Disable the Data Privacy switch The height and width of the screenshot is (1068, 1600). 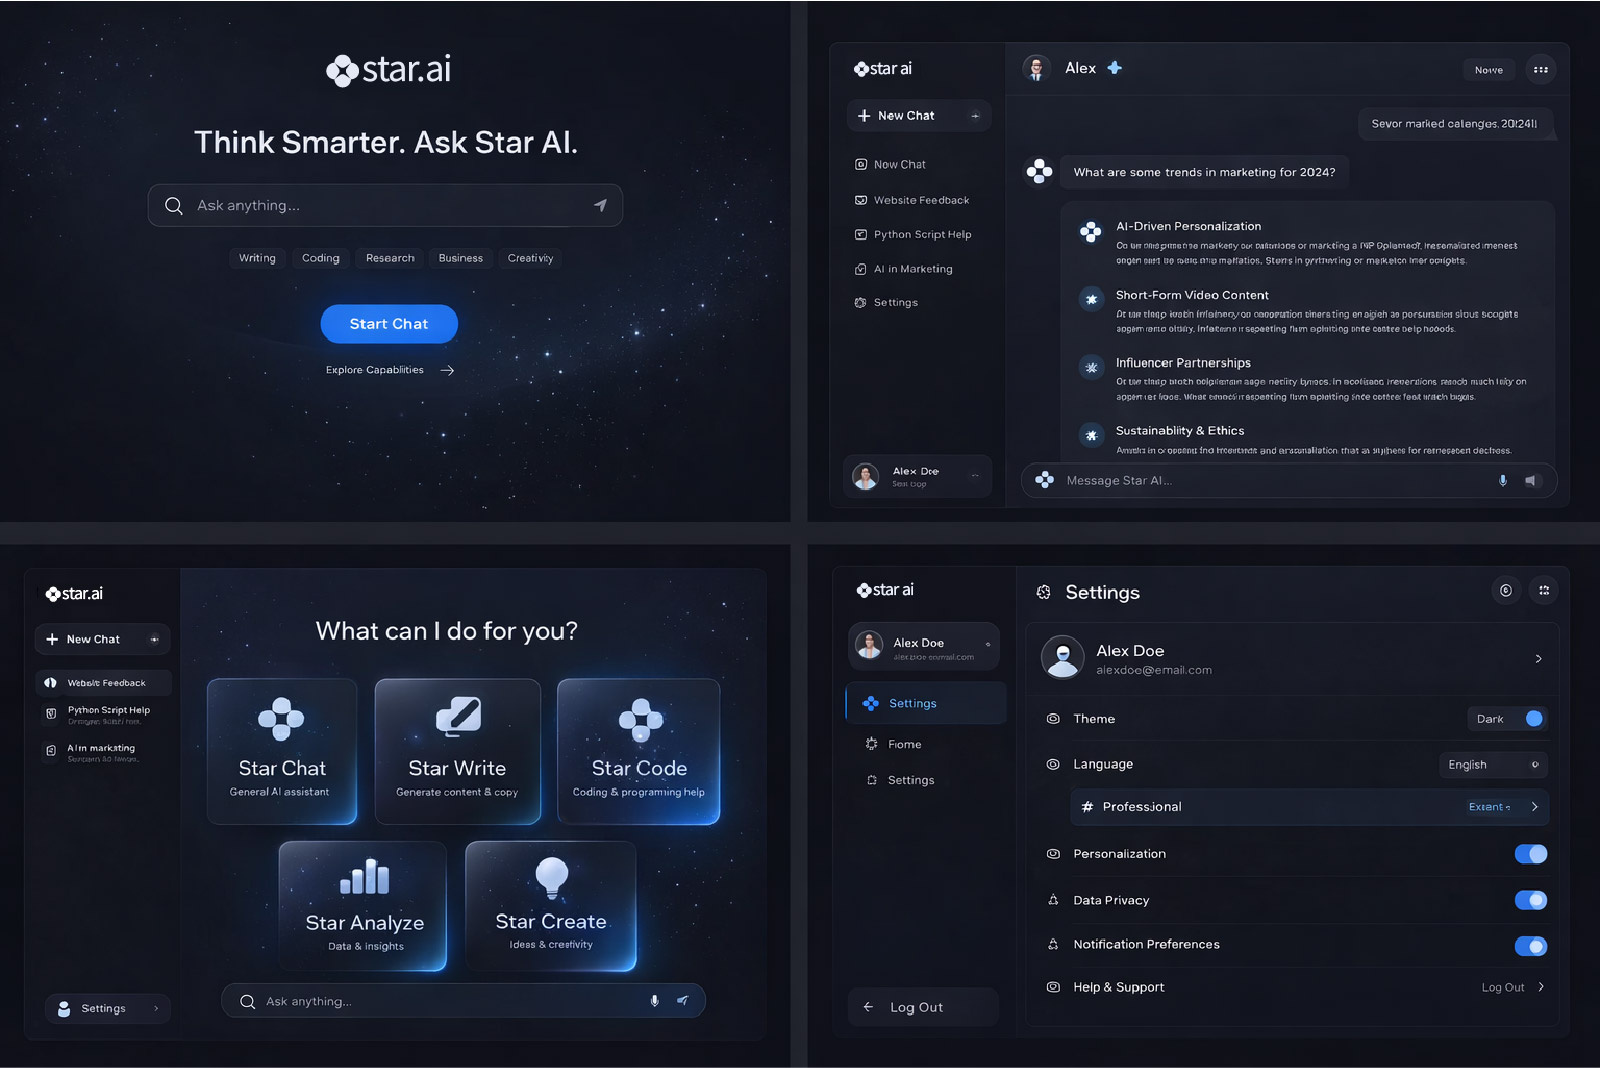[x=1530, y=900]
